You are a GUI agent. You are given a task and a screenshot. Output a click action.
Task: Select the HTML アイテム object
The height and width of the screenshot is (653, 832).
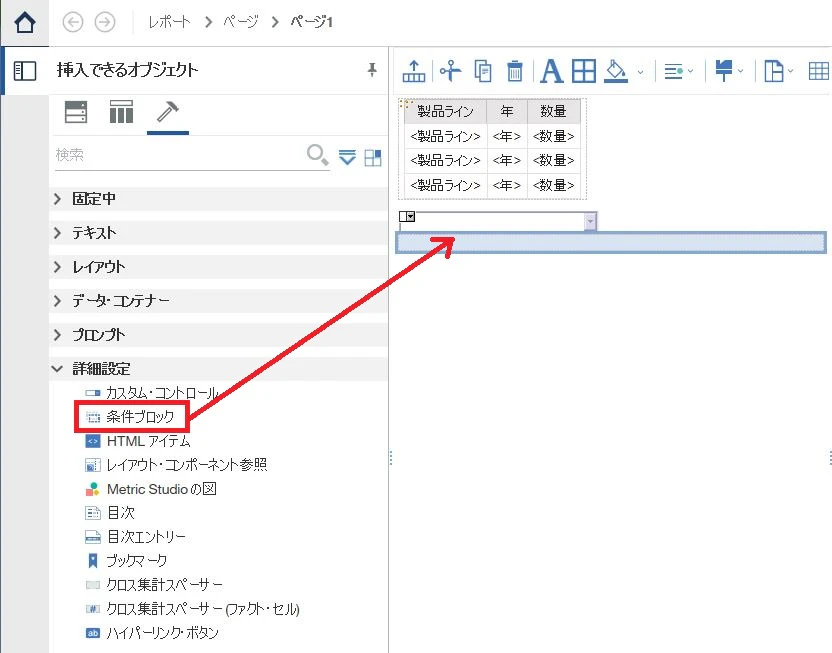137,441
